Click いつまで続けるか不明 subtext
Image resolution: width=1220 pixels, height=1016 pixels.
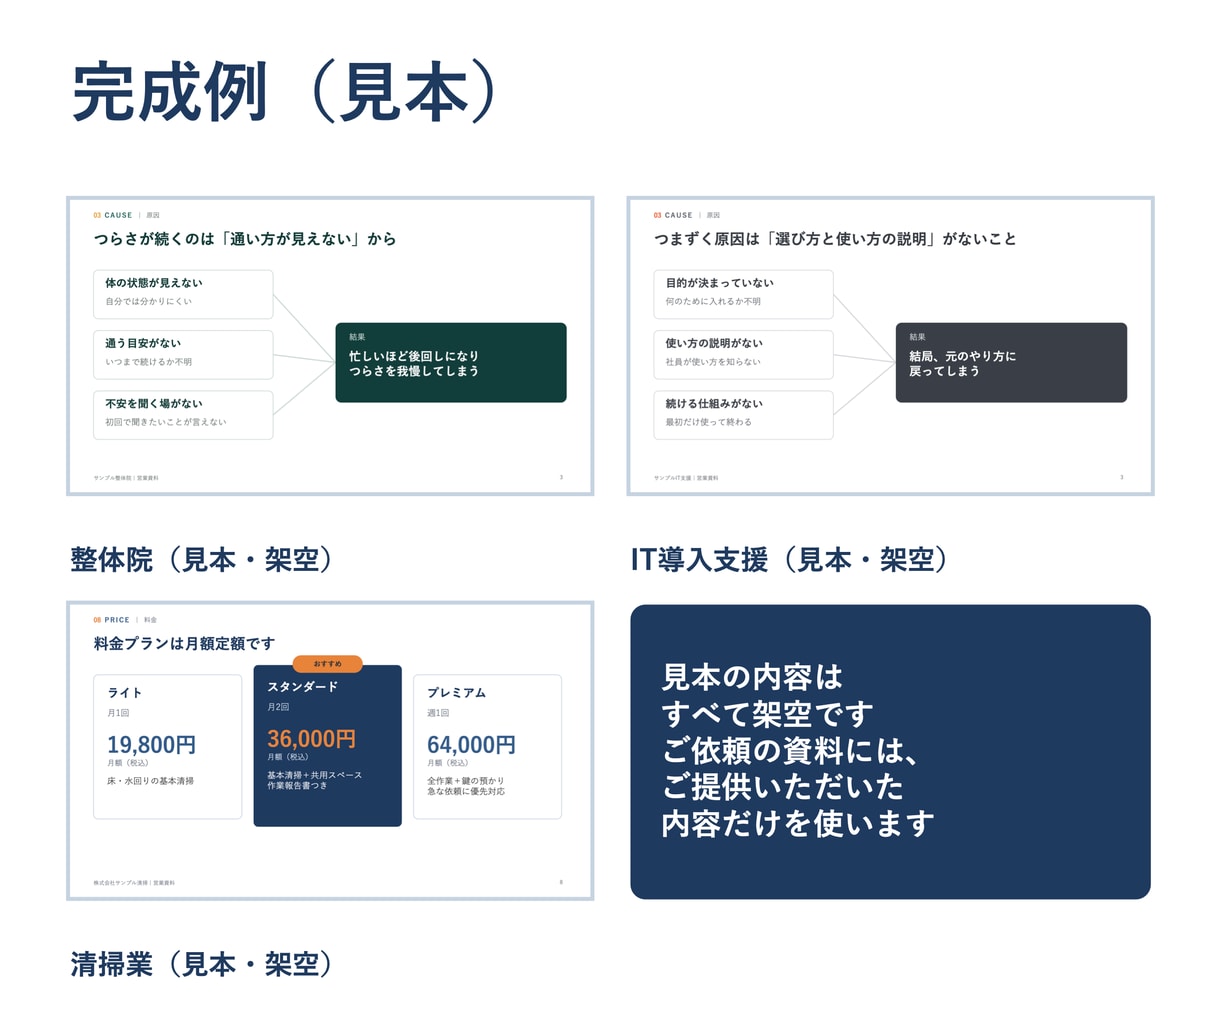click(148, 362)
